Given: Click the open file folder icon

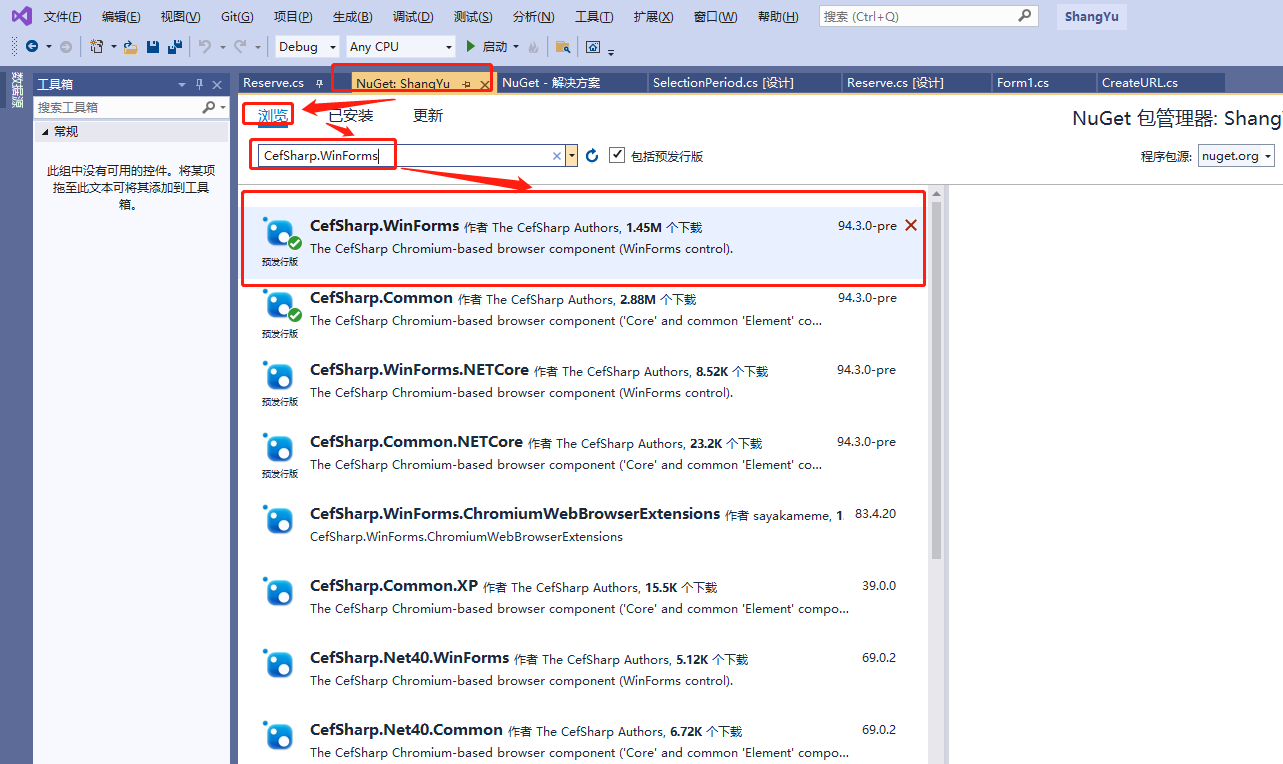Looking at the screenshot, I should 130,47.
